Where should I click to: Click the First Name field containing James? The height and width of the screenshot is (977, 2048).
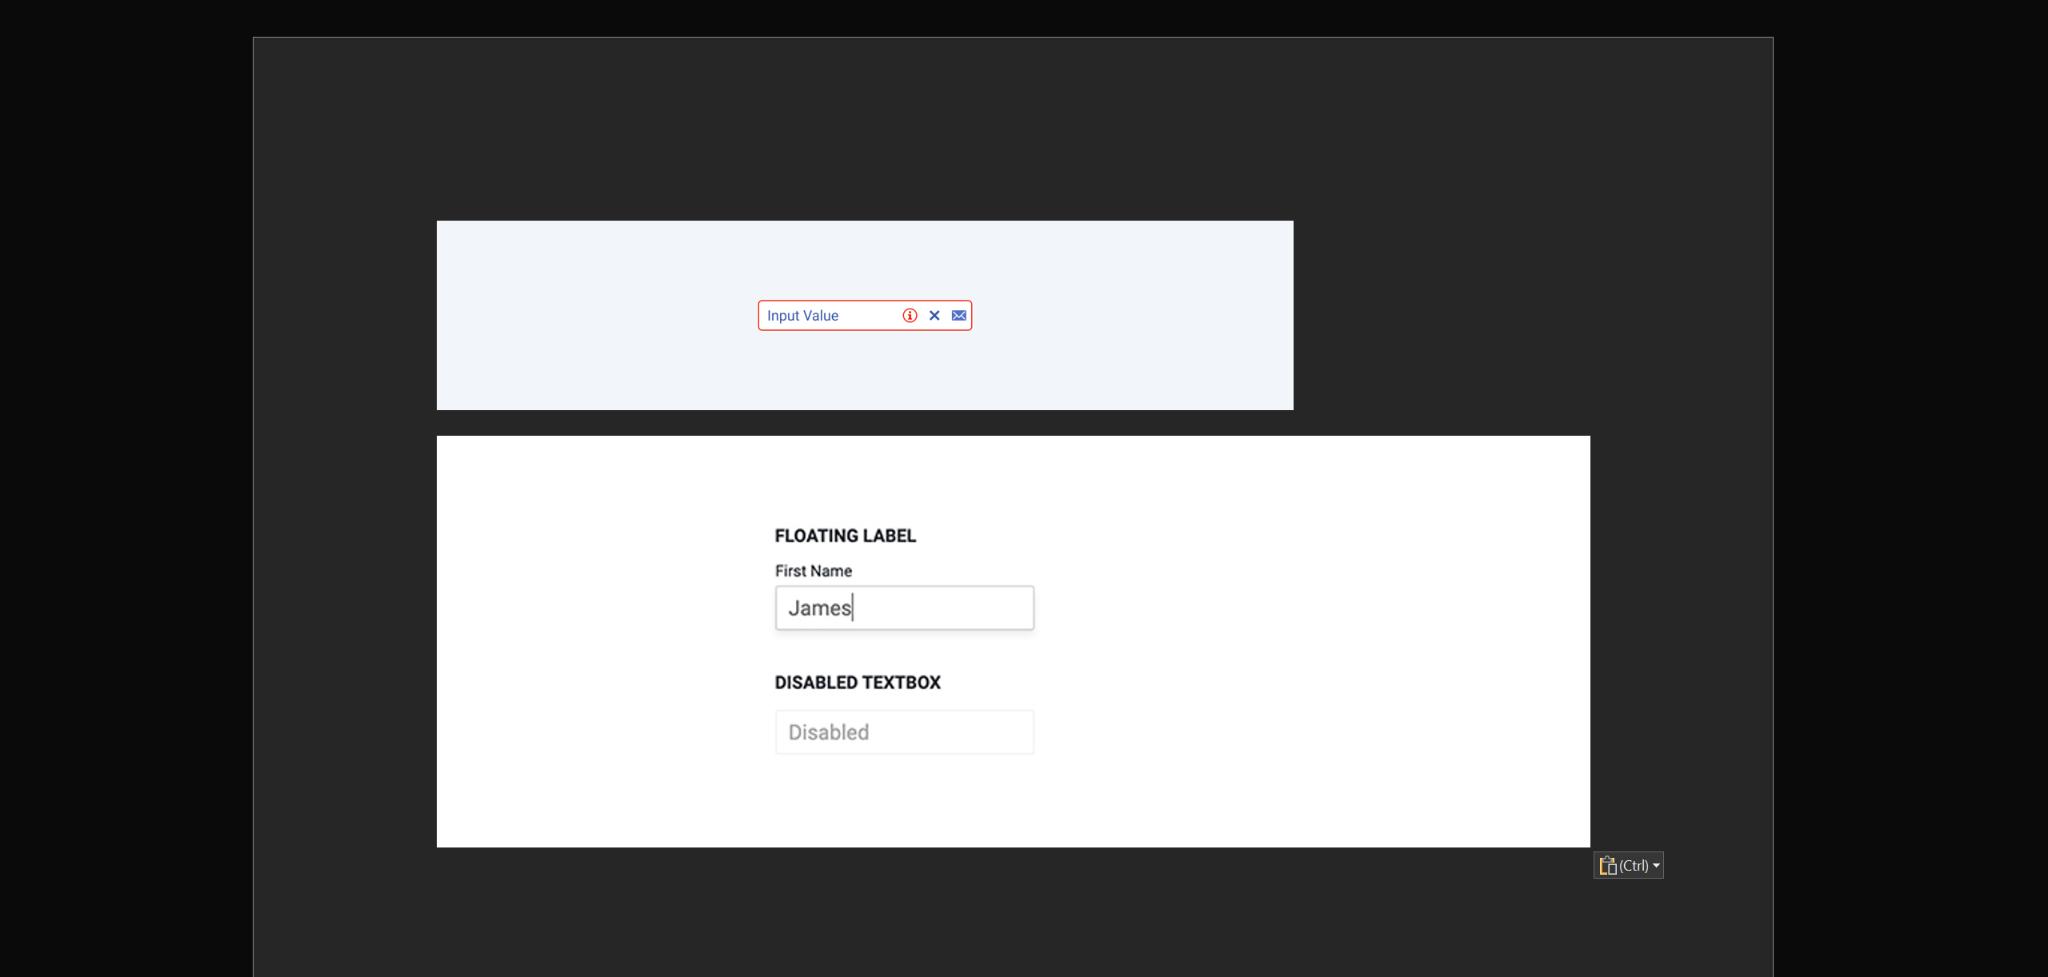click(904, 608)
